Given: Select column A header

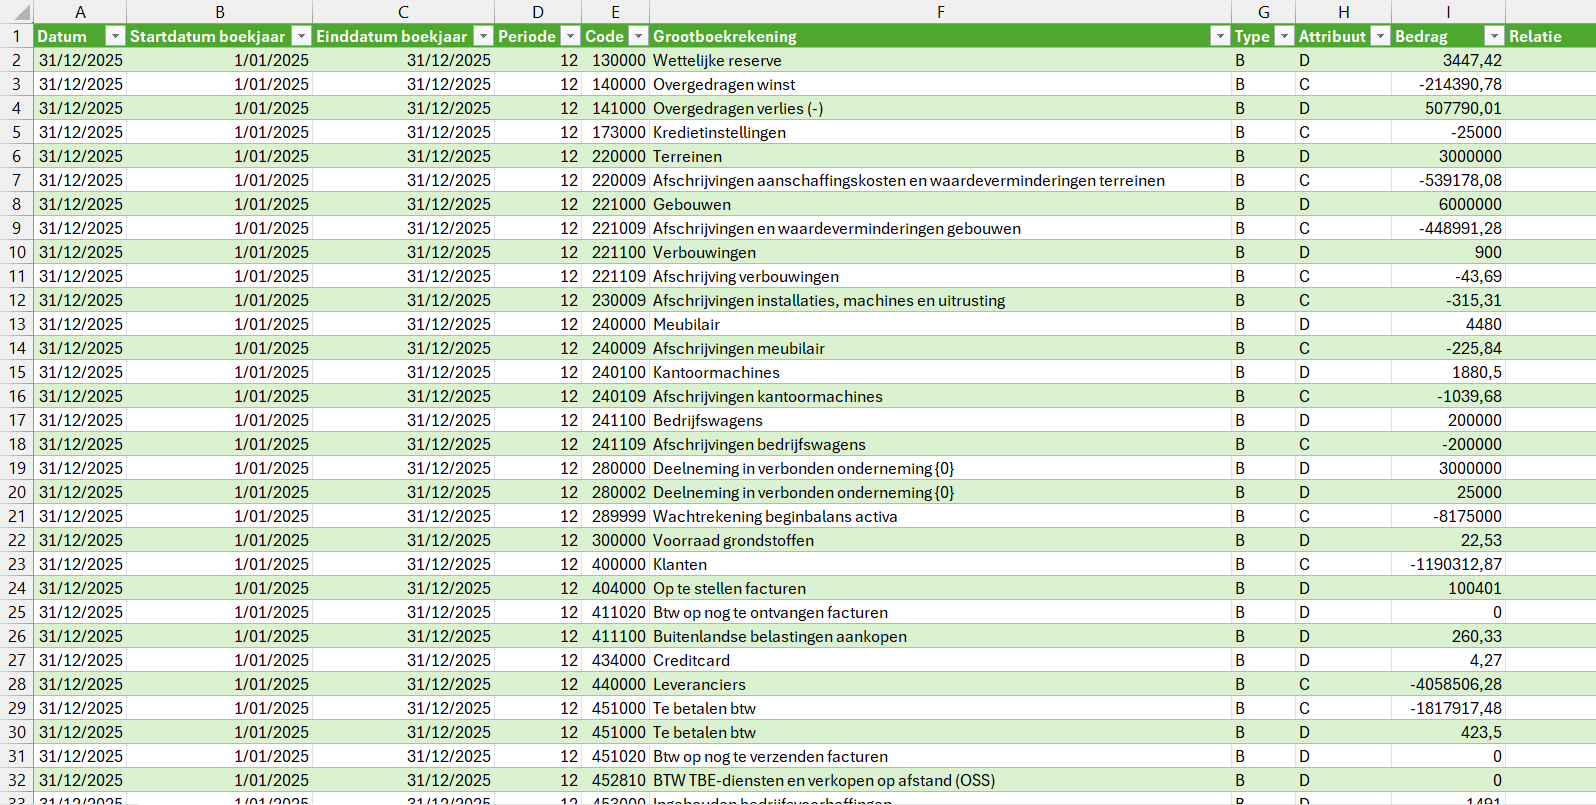Looking at the screenshot, I should coord(80,12).
